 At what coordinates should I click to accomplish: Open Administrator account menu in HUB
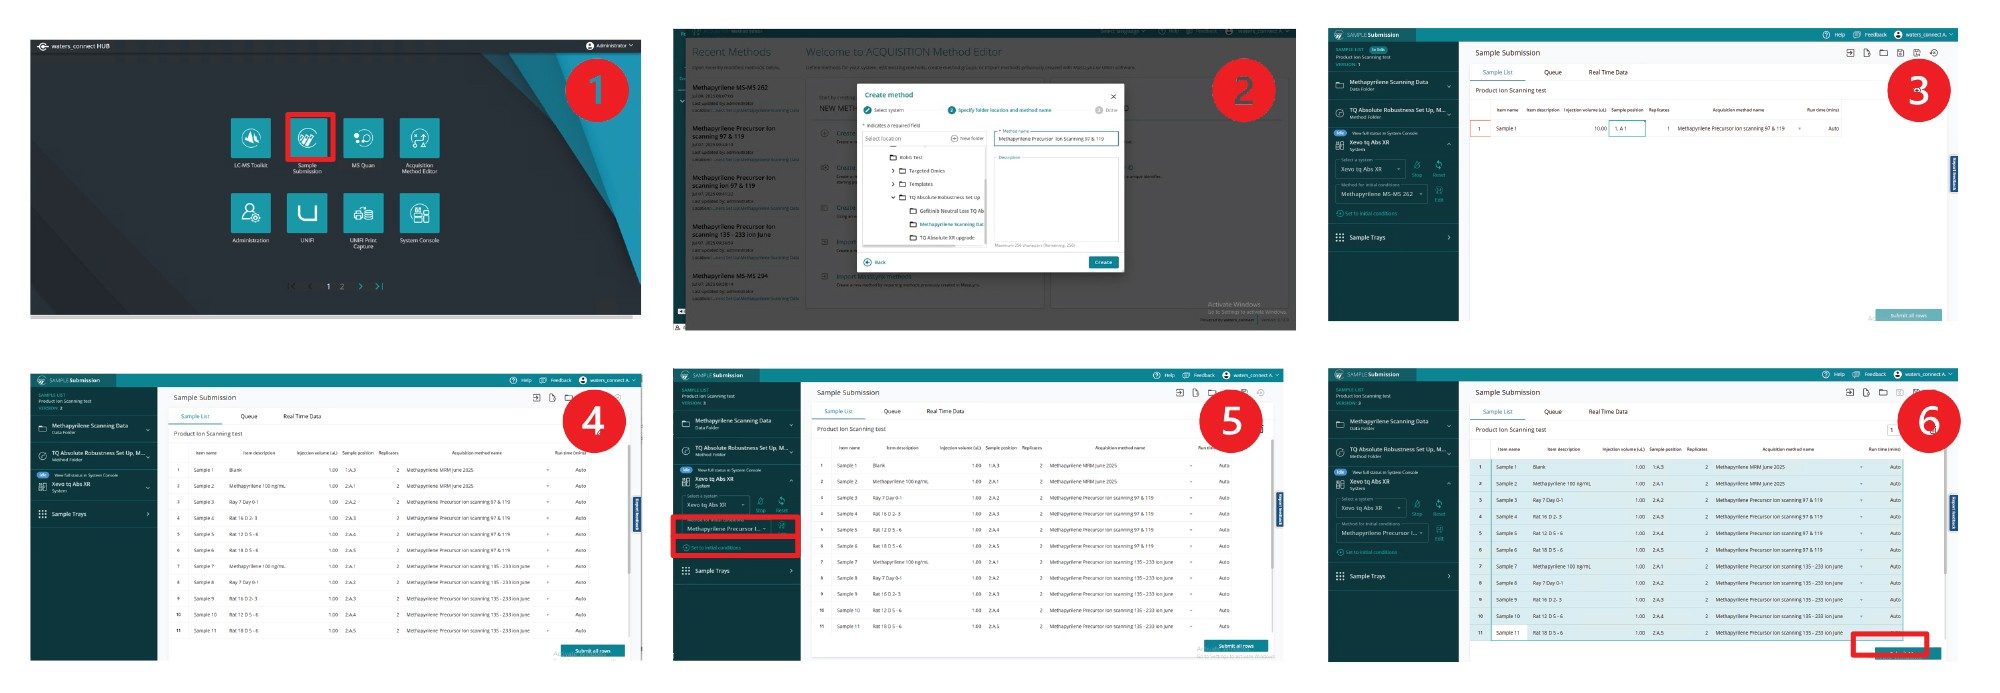point(609,45)
